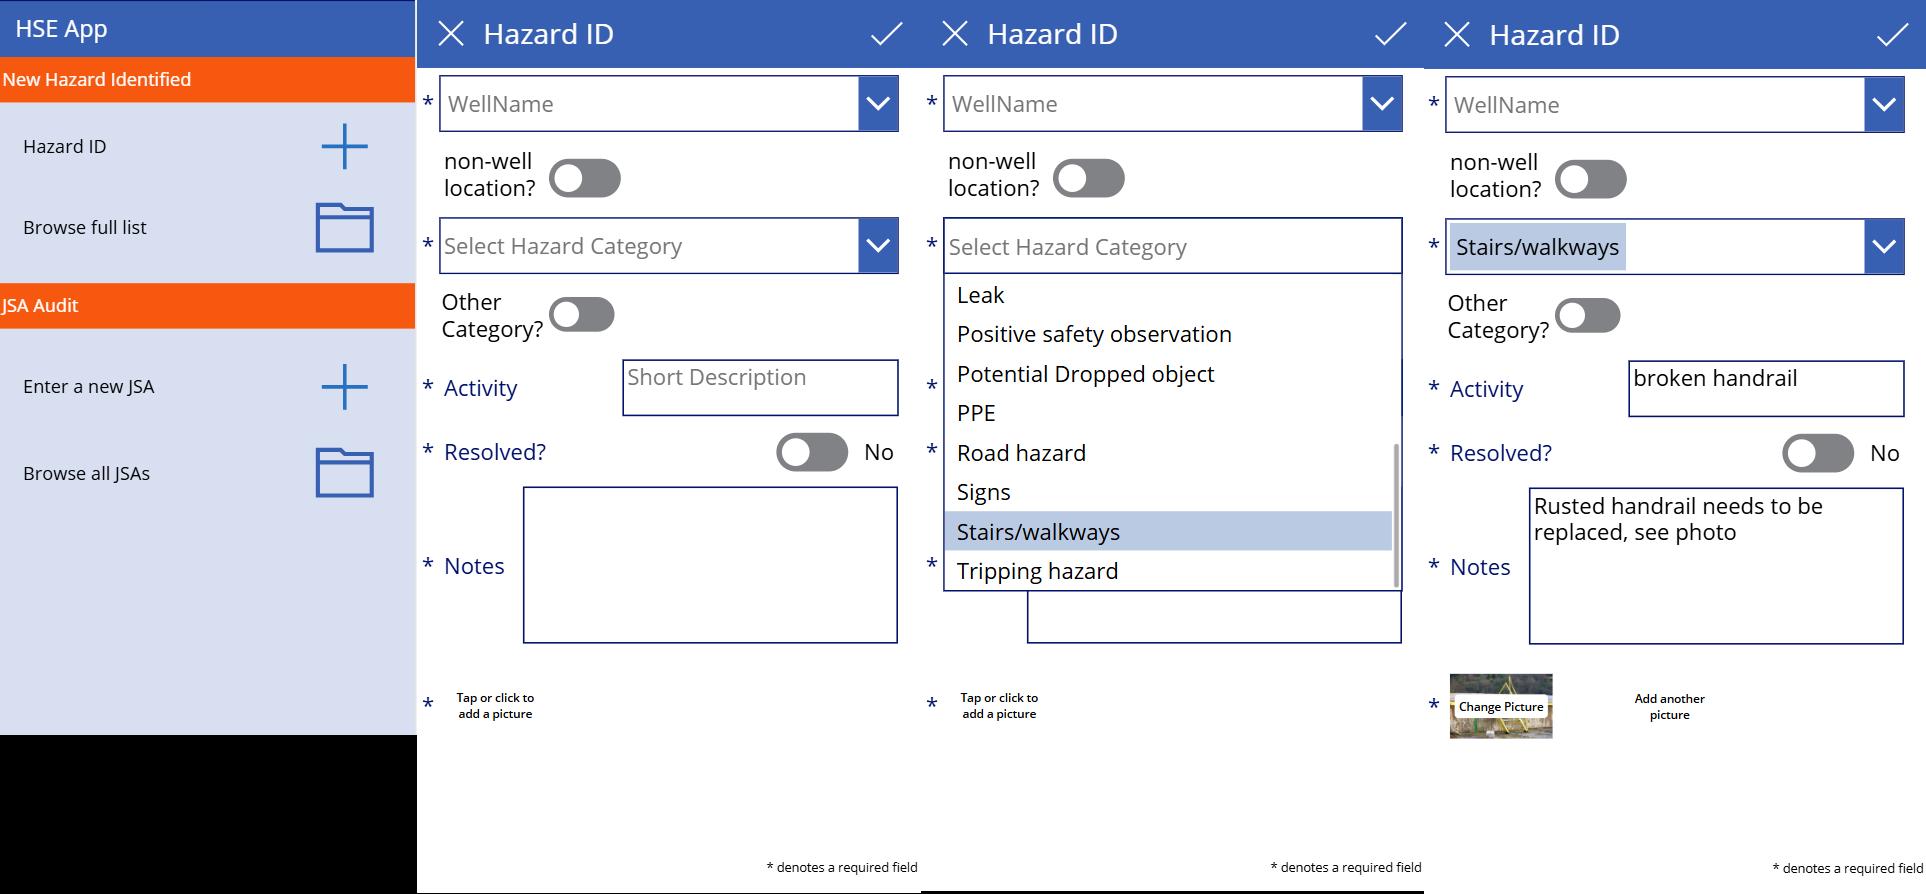1926x894 pixels.
Task: Click the X icon on the form with open category list
Action: point(955,34)
